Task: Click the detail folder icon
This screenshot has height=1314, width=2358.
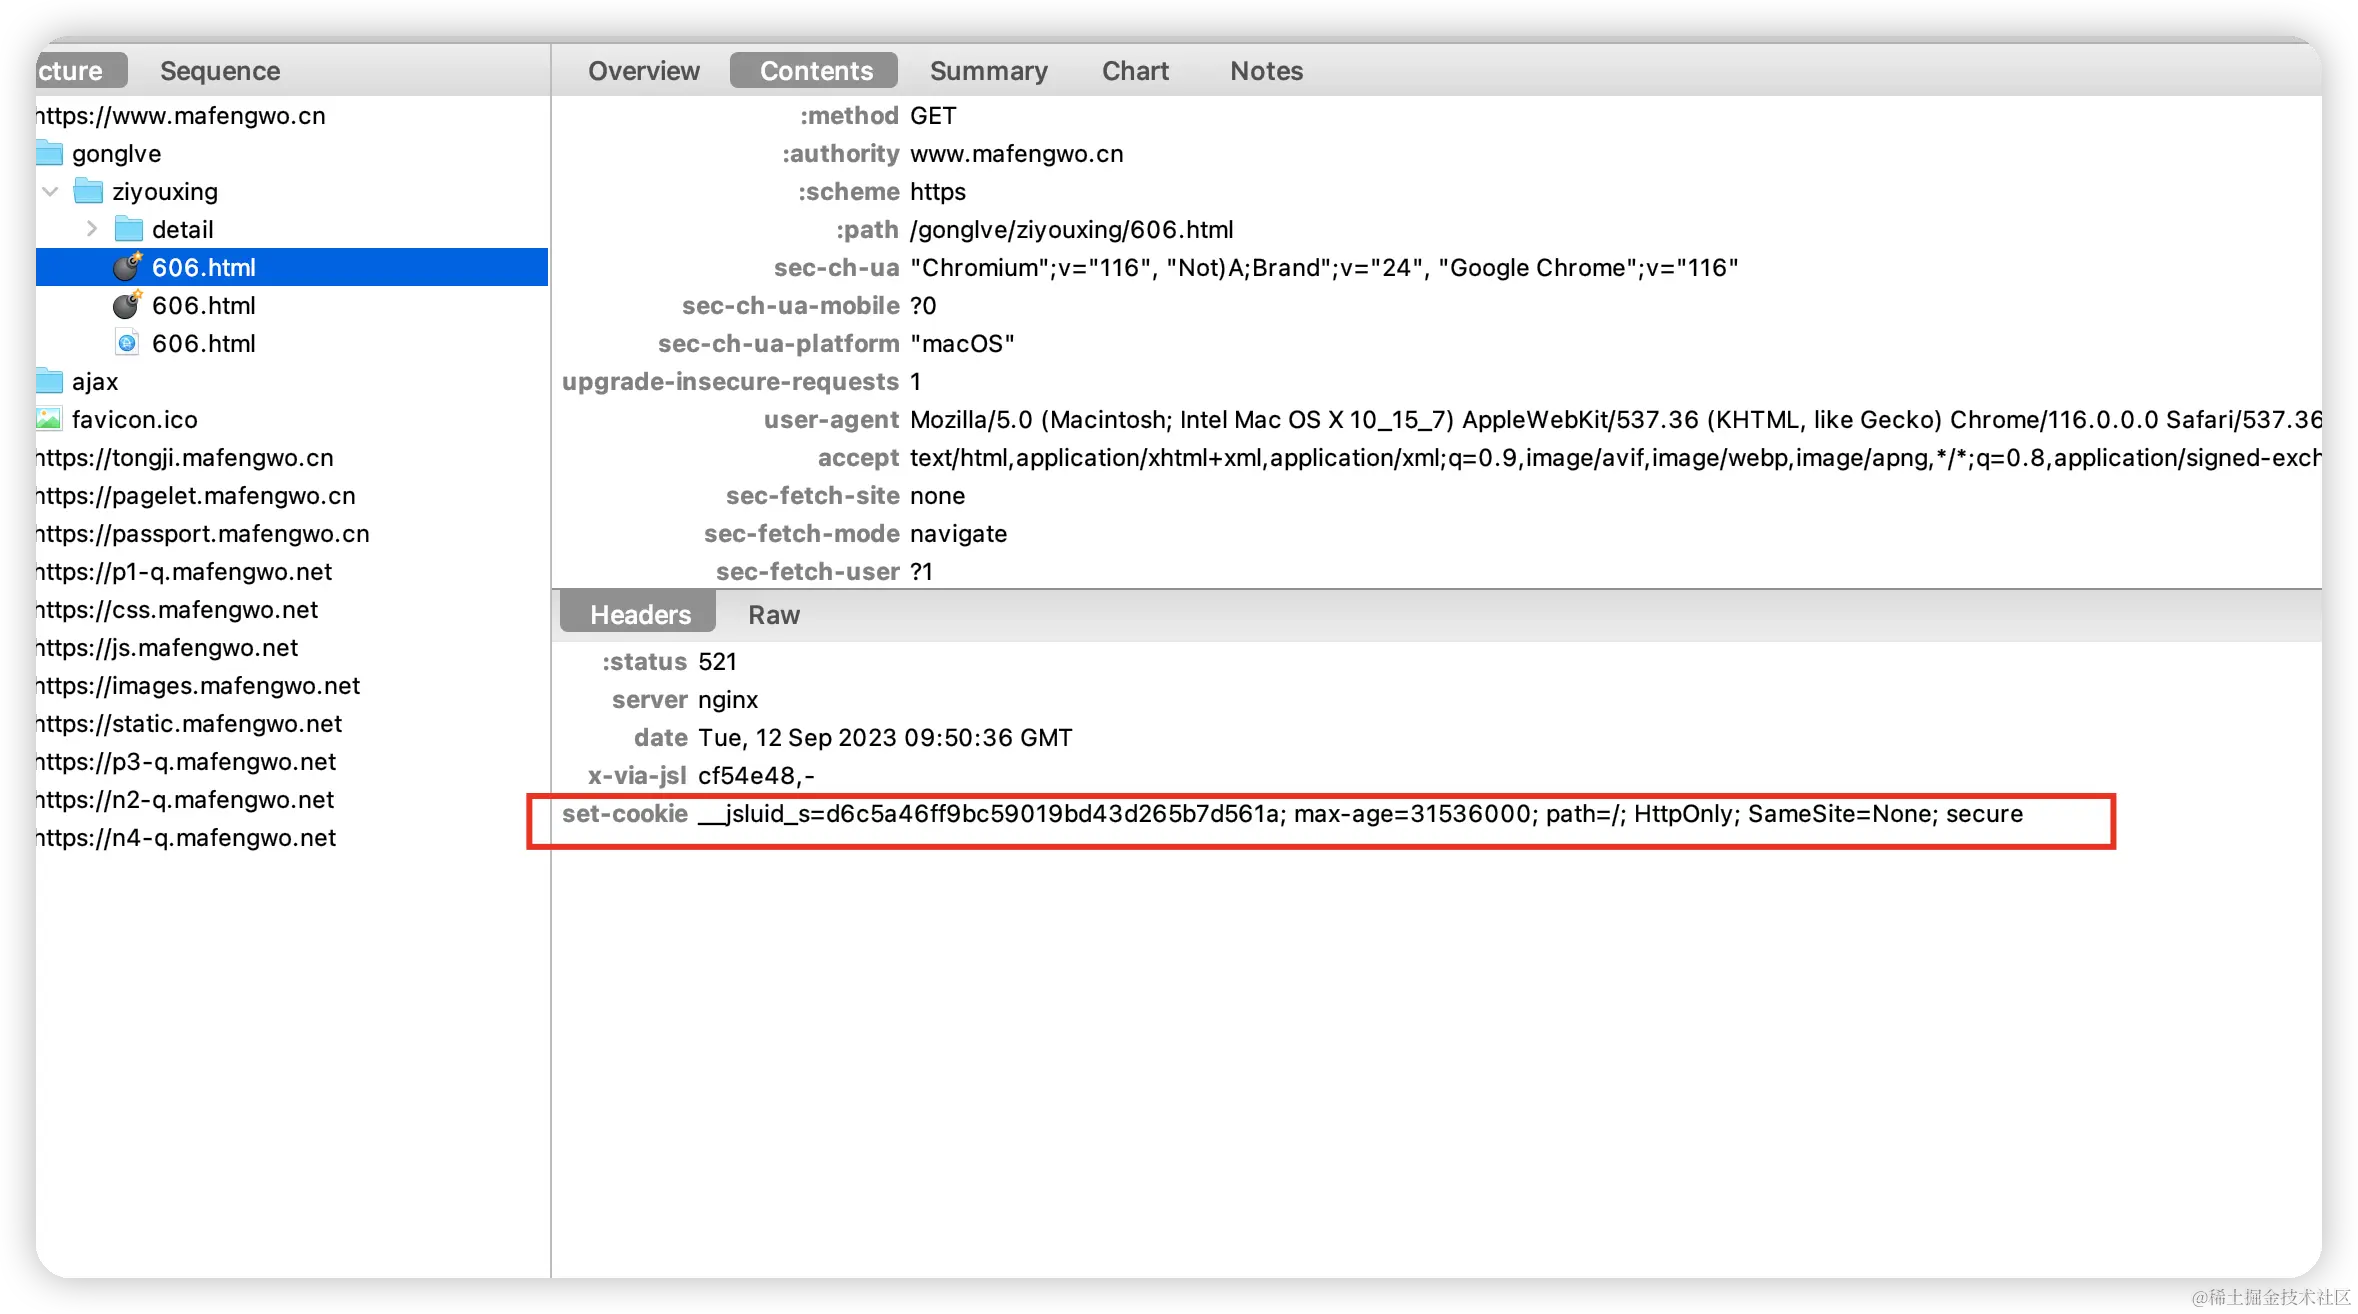Action: tap(129, 229)
